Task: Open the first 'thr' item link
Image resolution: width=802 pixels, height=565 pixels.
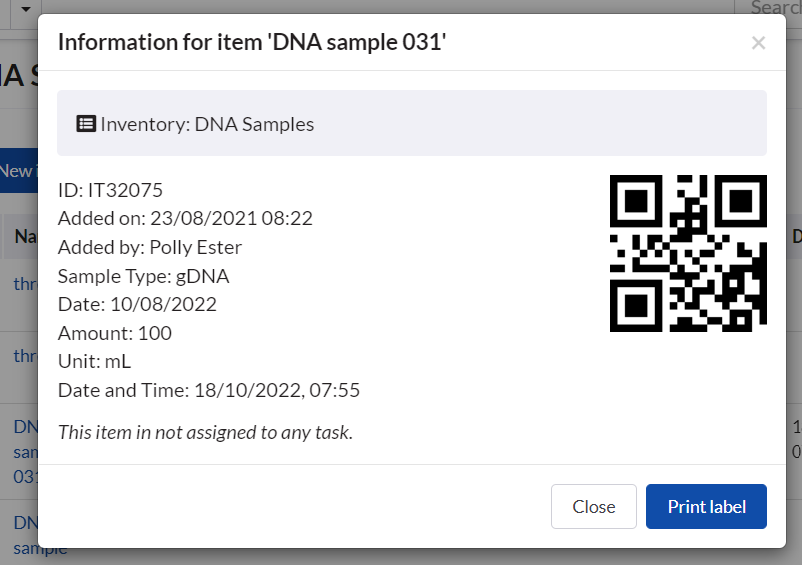Action: pyautogui.click(x=24, y=283)
